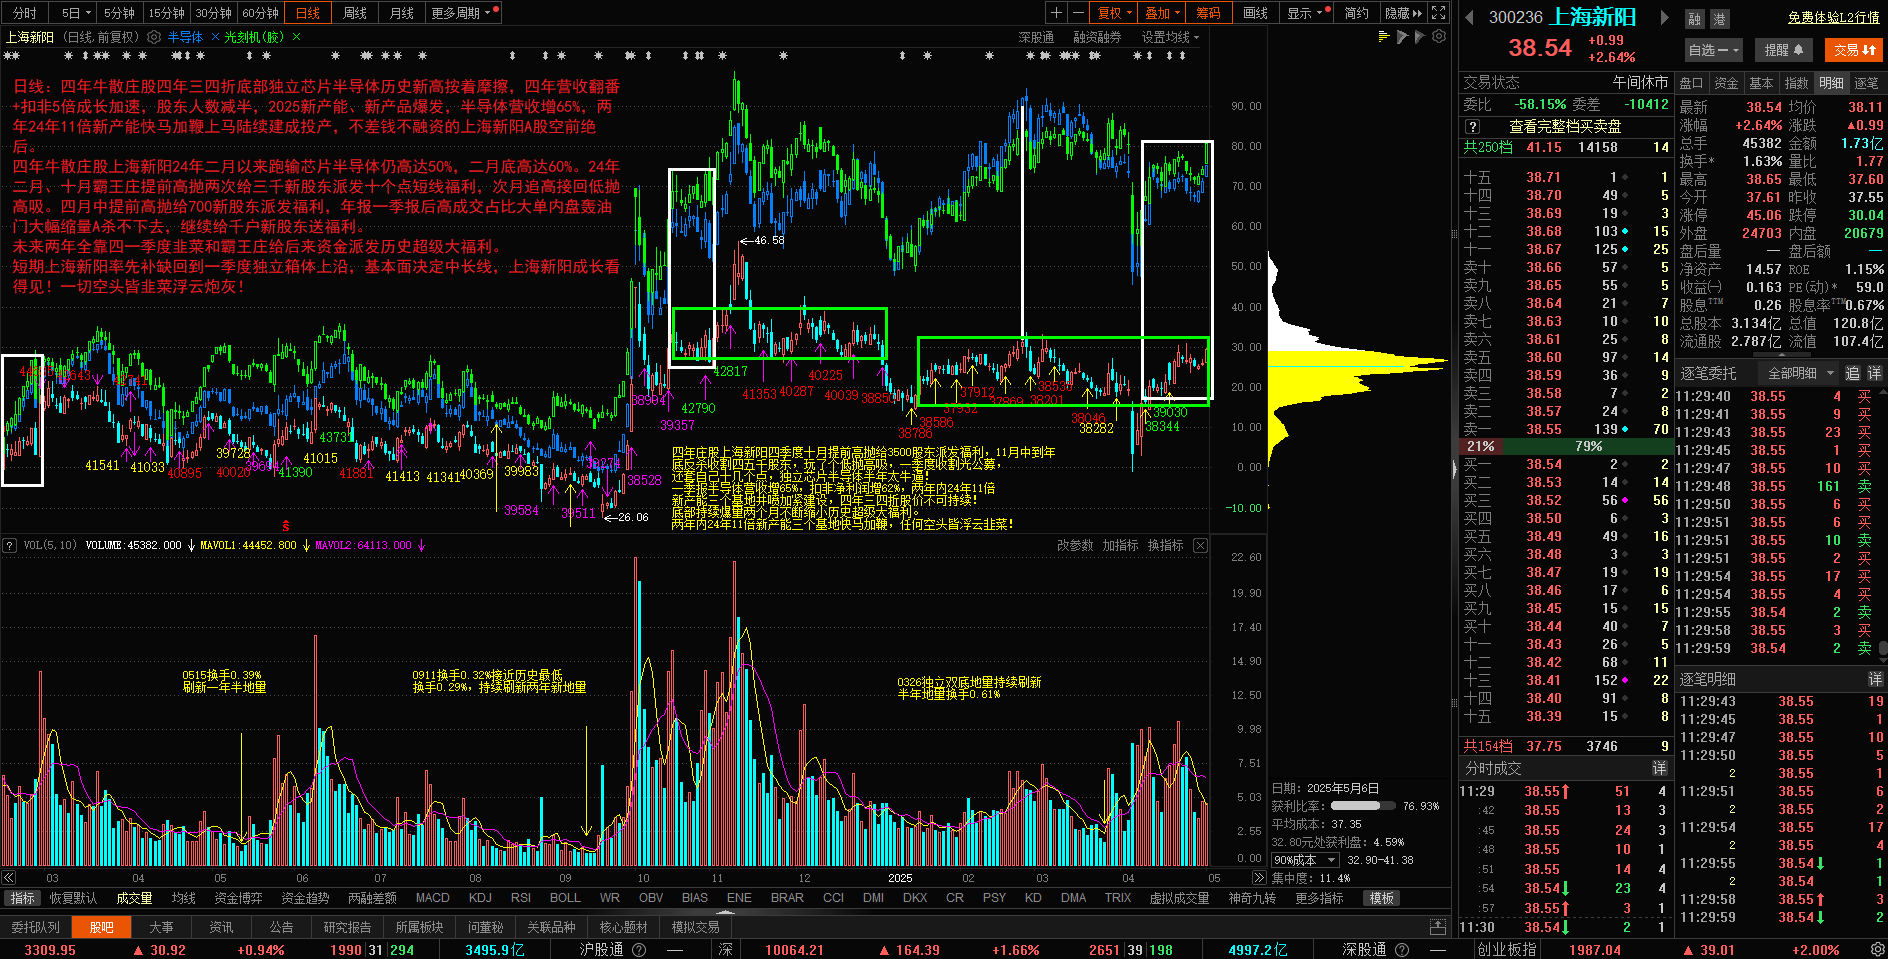Select KDJ indicator tab
Screen dimensions: 1888x959
480,898
